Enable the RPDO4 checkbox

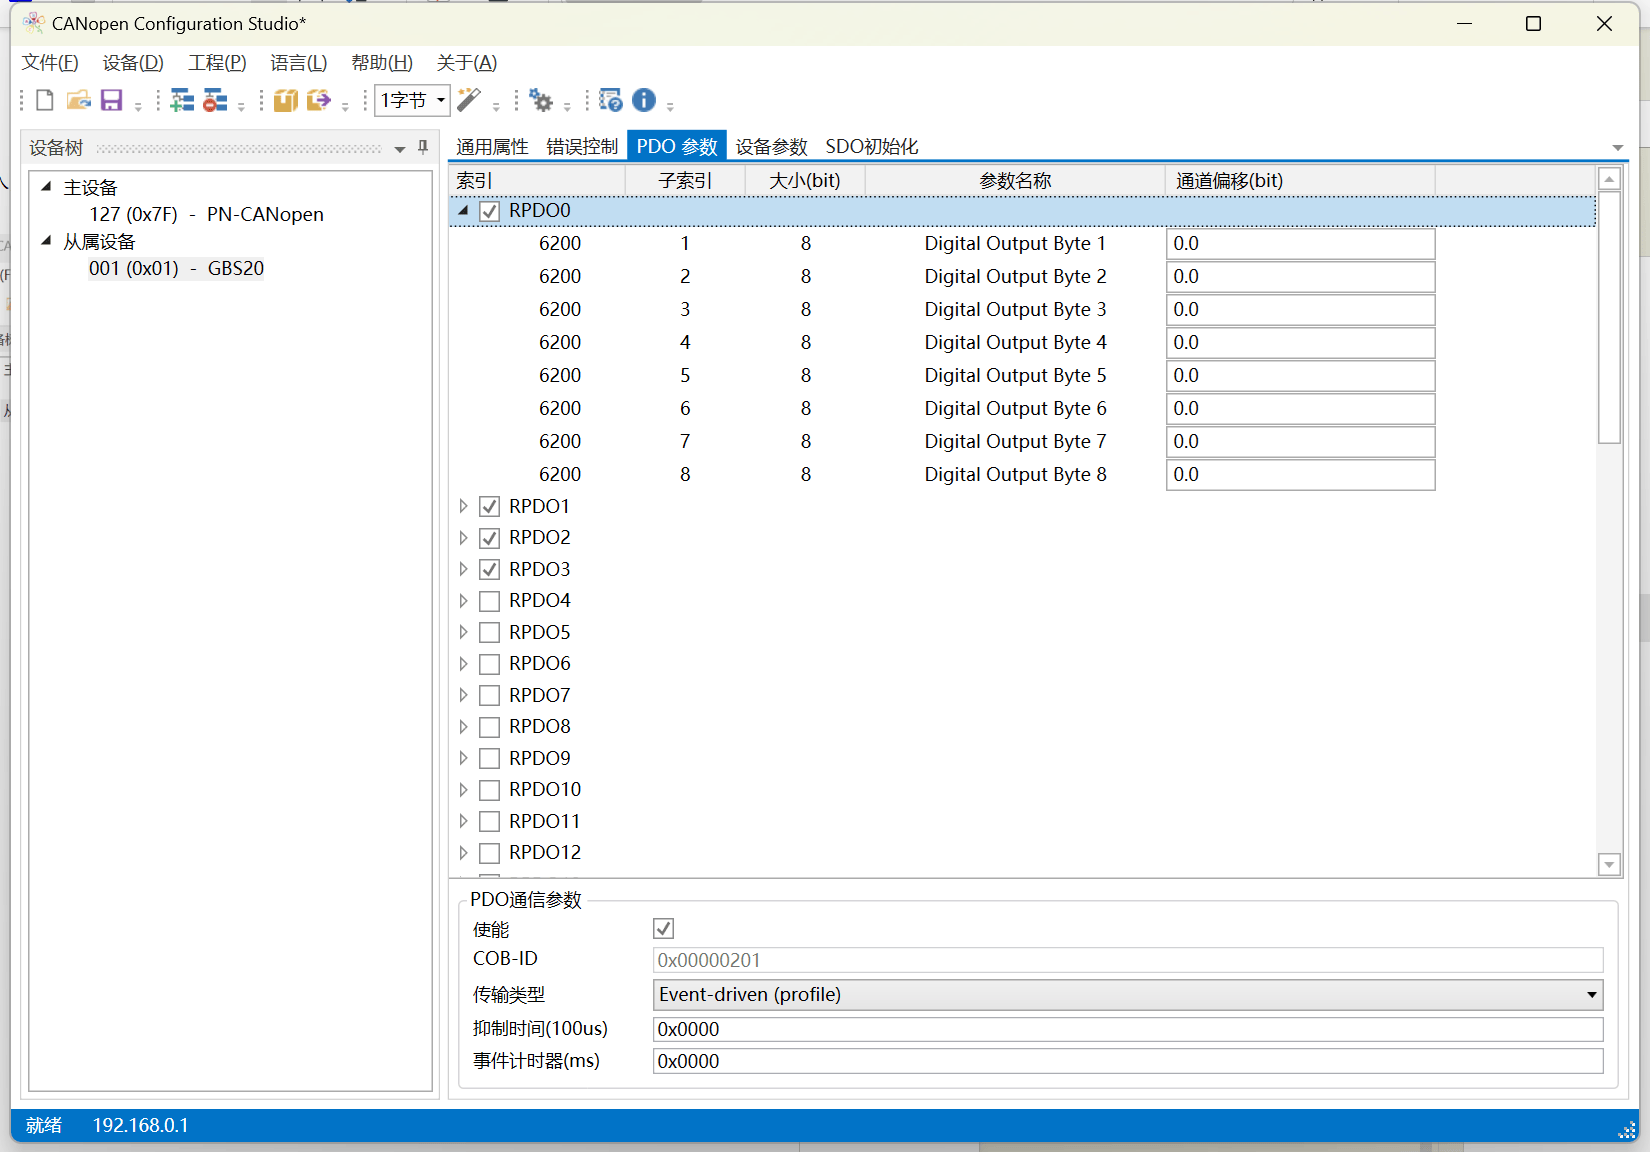(489, 601)
